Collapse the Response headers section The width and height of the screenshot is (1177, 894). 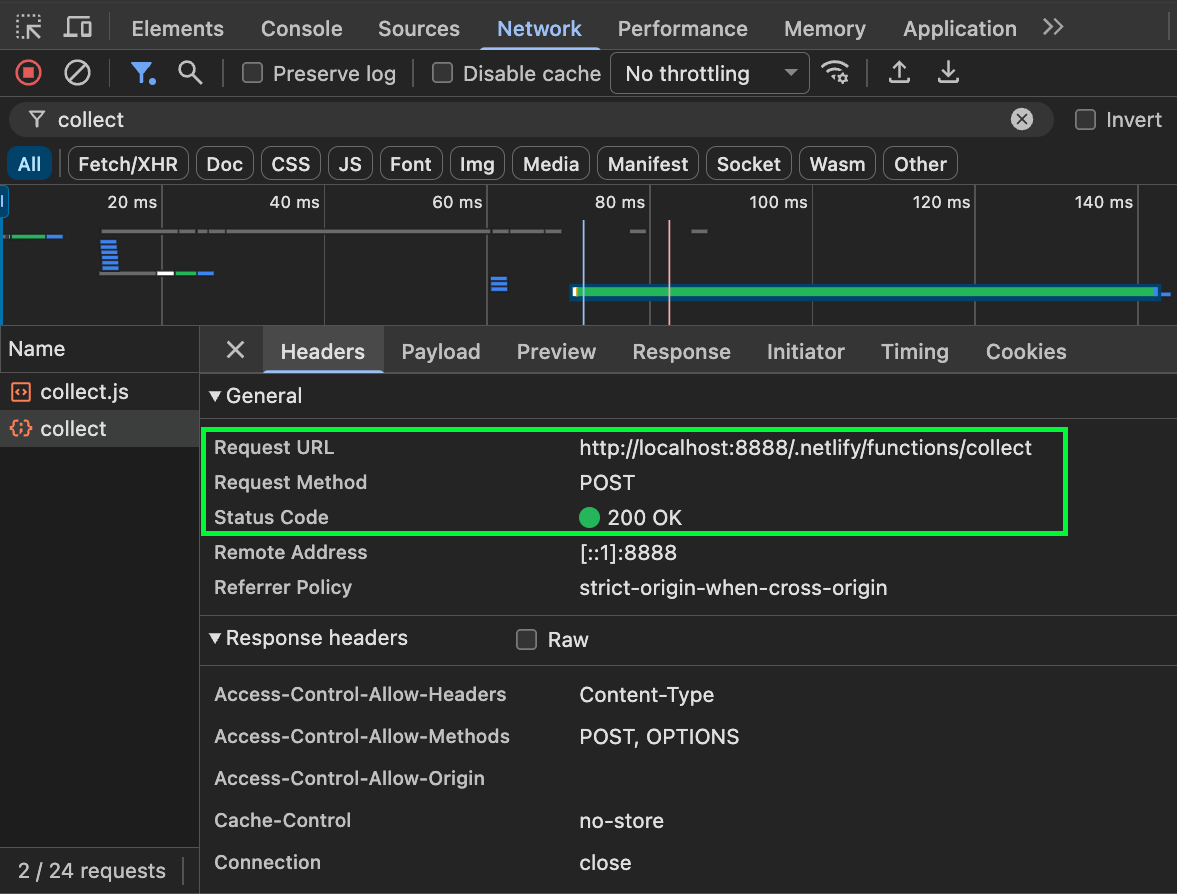pos(215,638)
